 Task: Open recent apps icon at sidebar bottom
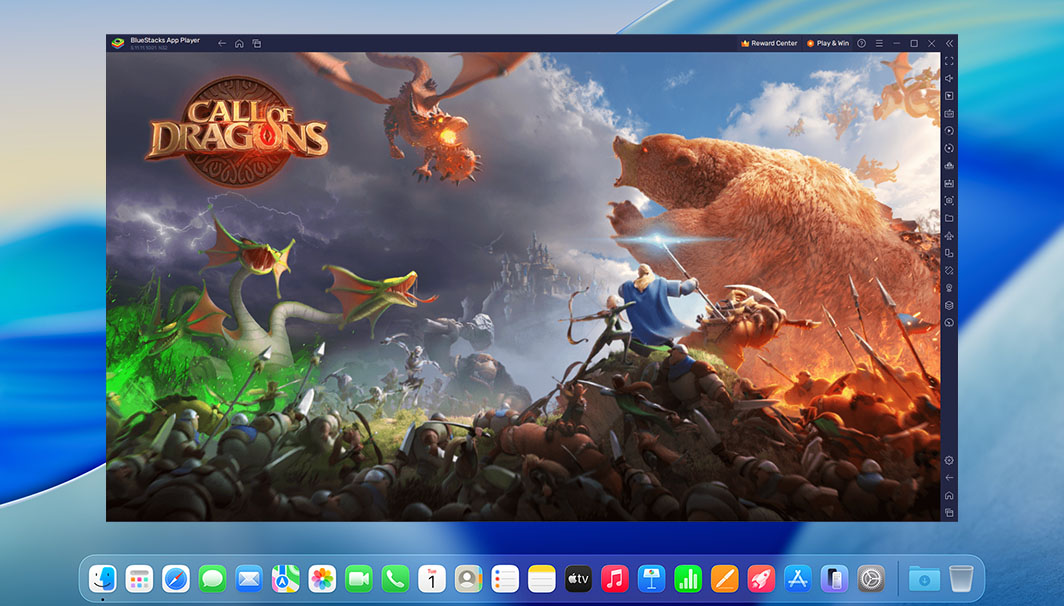point(949,513)
